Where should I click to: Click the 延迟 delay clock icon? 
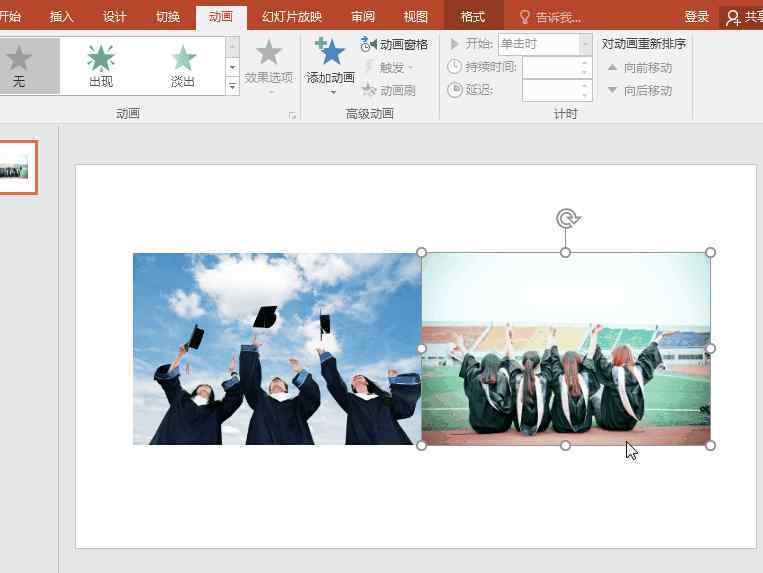coord(454,90)
